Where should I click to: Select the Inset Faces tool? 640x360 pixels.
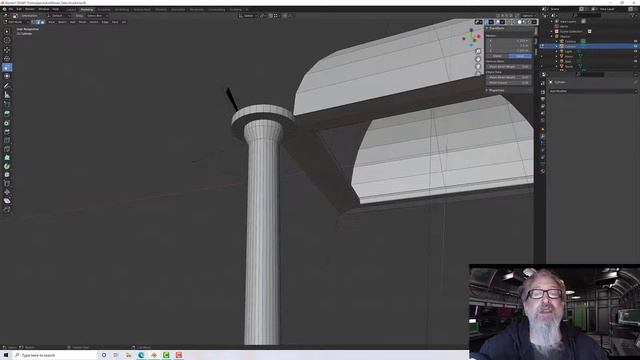click(x=7, y=123)
